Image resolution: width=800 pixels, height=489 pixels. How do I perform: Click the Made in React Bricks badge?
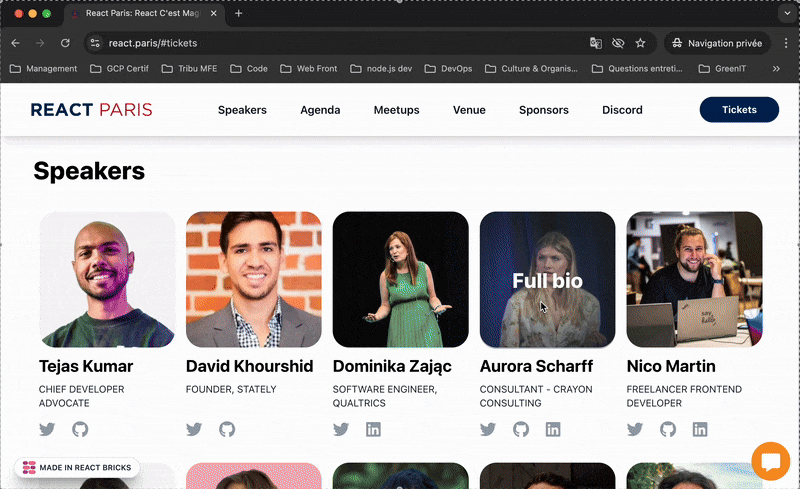(x=77, y=468)
